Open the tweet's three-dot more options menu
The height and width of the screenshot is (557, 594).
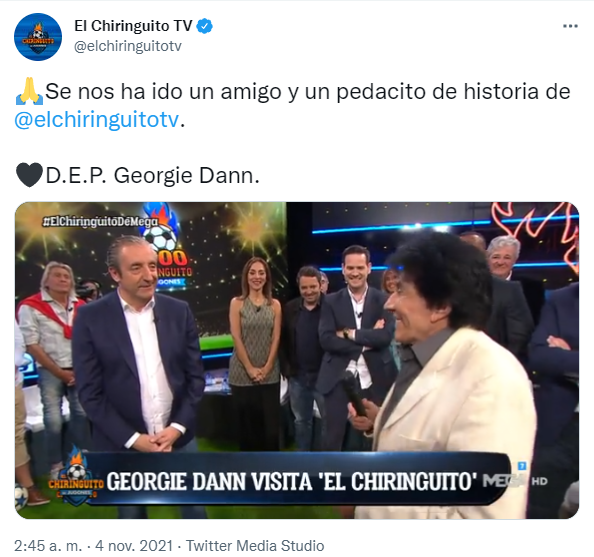pyautogui.click(x=570, y=26)
